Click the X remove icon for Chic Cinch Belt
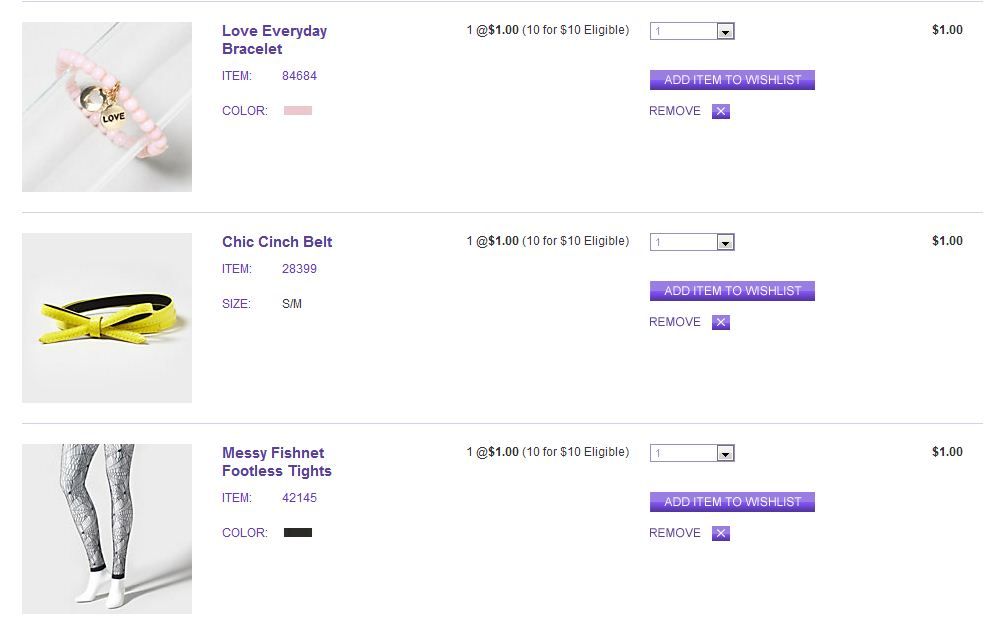This screenshot has height=634, width=1003. pos(721,322)
